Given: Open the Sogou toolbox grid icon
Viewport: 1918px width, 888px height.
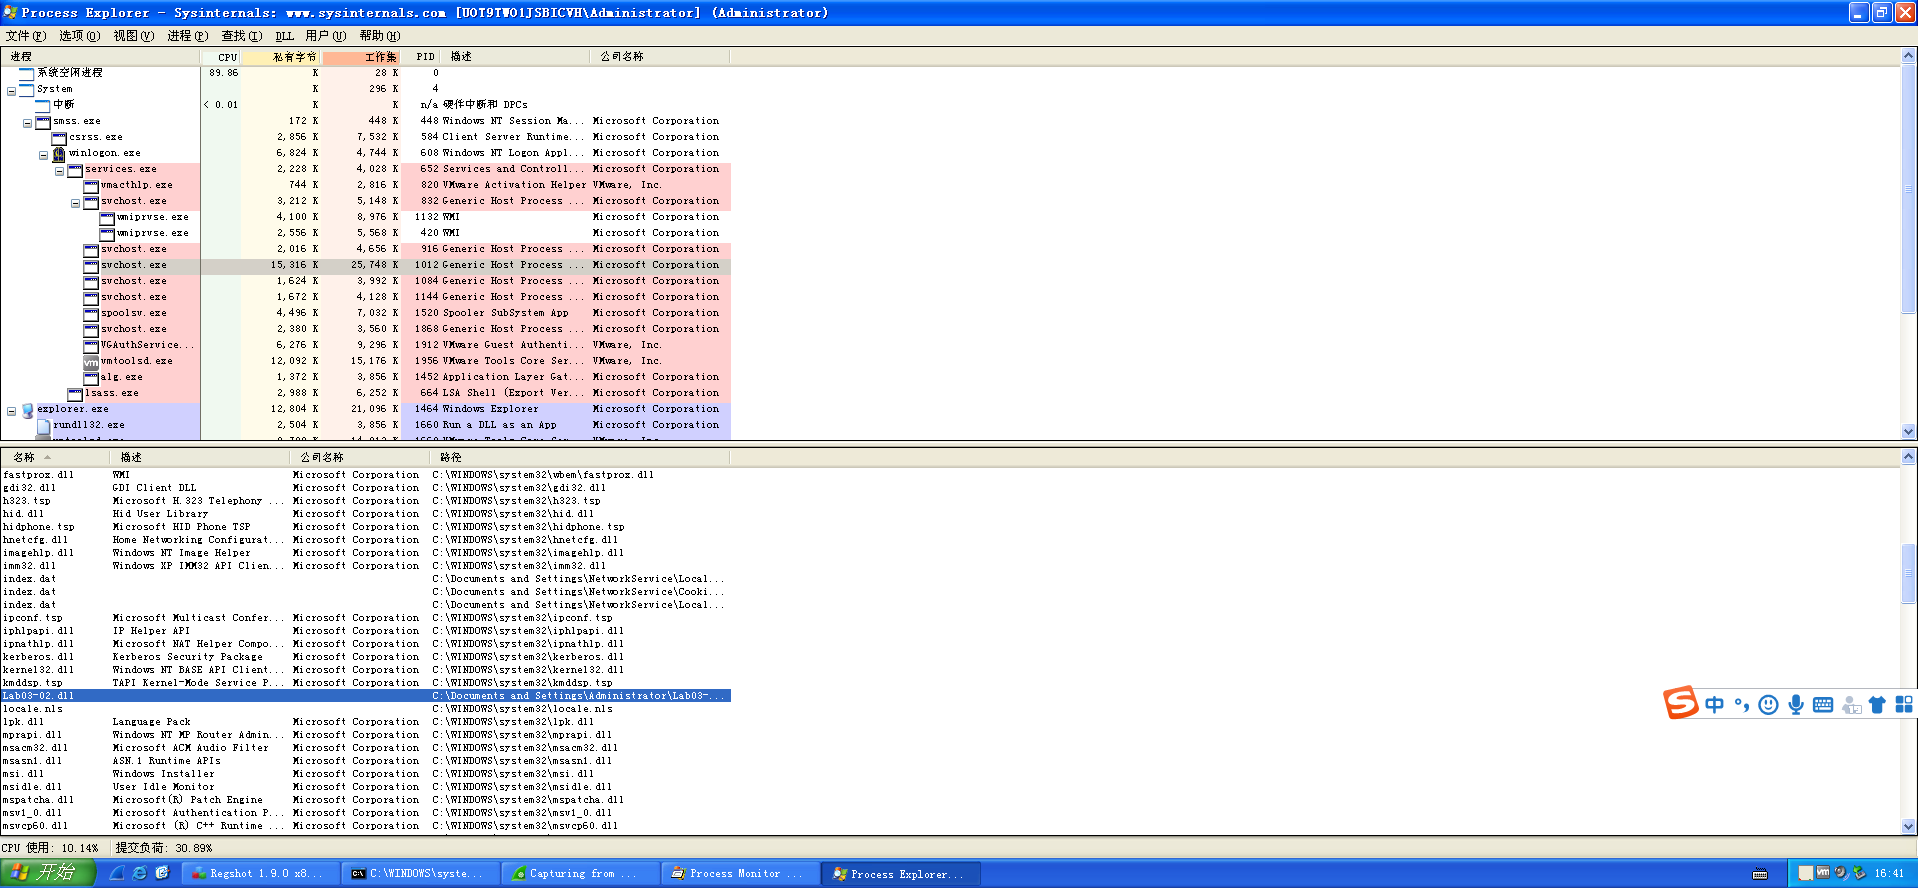Looking at the screenshot, I should [1904, 705].
